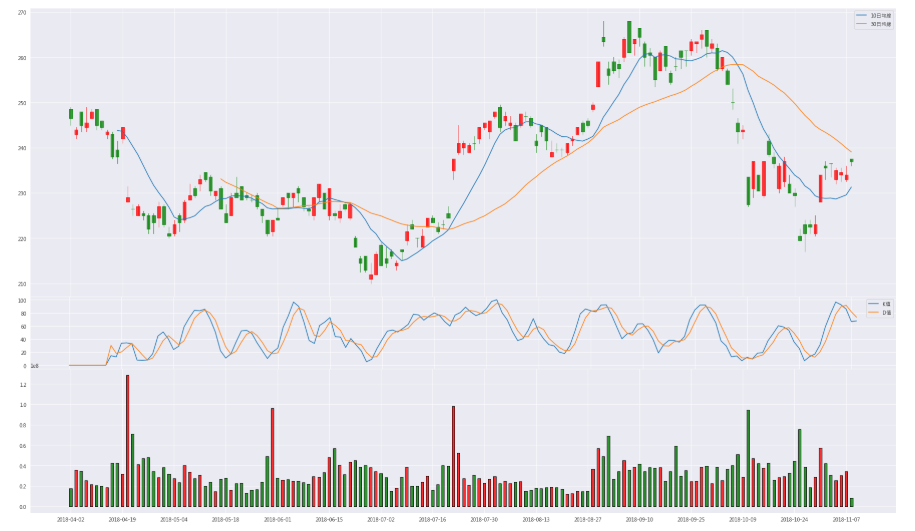The image size is (915, 531).
Task: Click volume axis label 1.2
Action: [23, 385]
